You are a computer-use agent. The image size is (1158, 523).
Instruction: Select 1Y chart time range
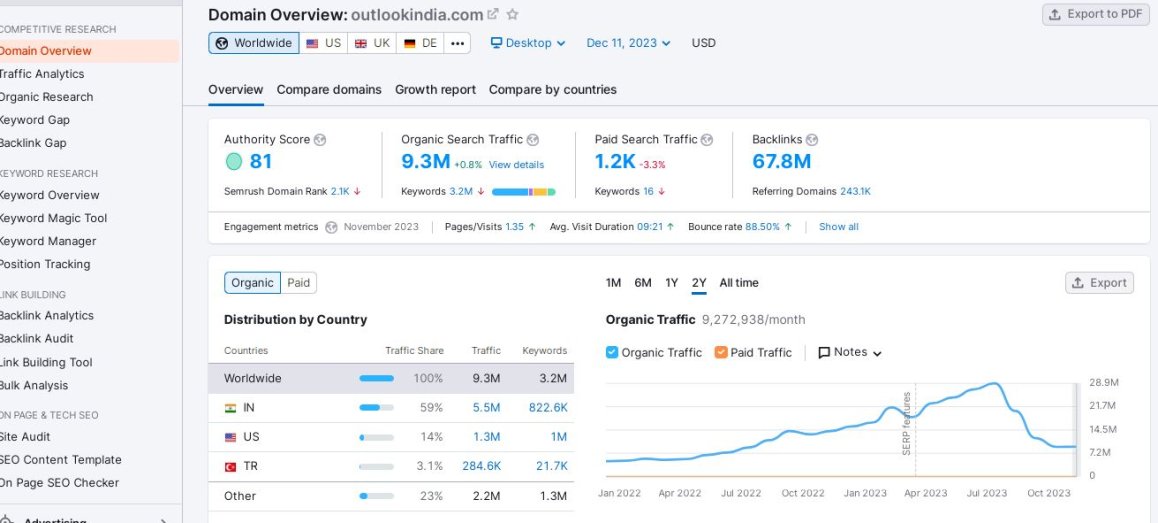(x=671, y=283)
